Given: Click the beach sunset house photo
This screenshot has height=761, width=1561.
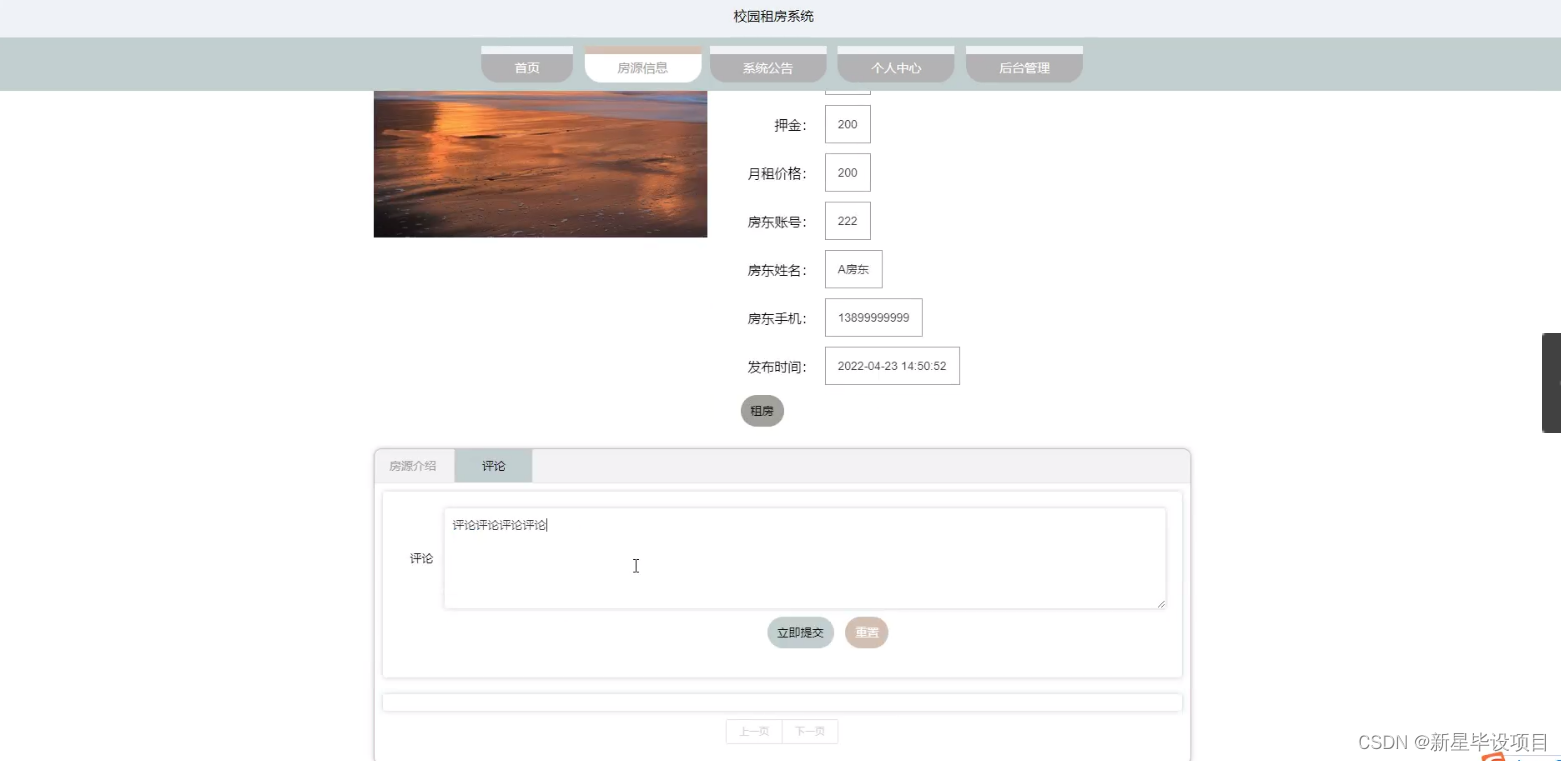Looking at the screenshot, I should (540, 164).
